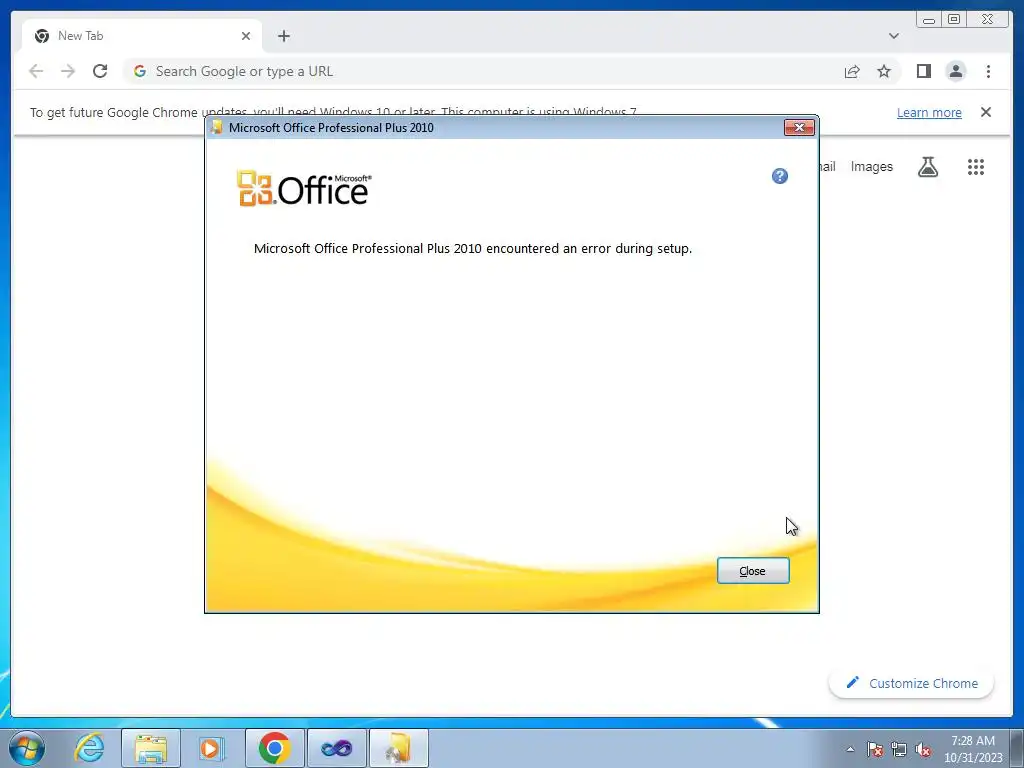Open Windows Explorer from taskbar

point(151,748)
